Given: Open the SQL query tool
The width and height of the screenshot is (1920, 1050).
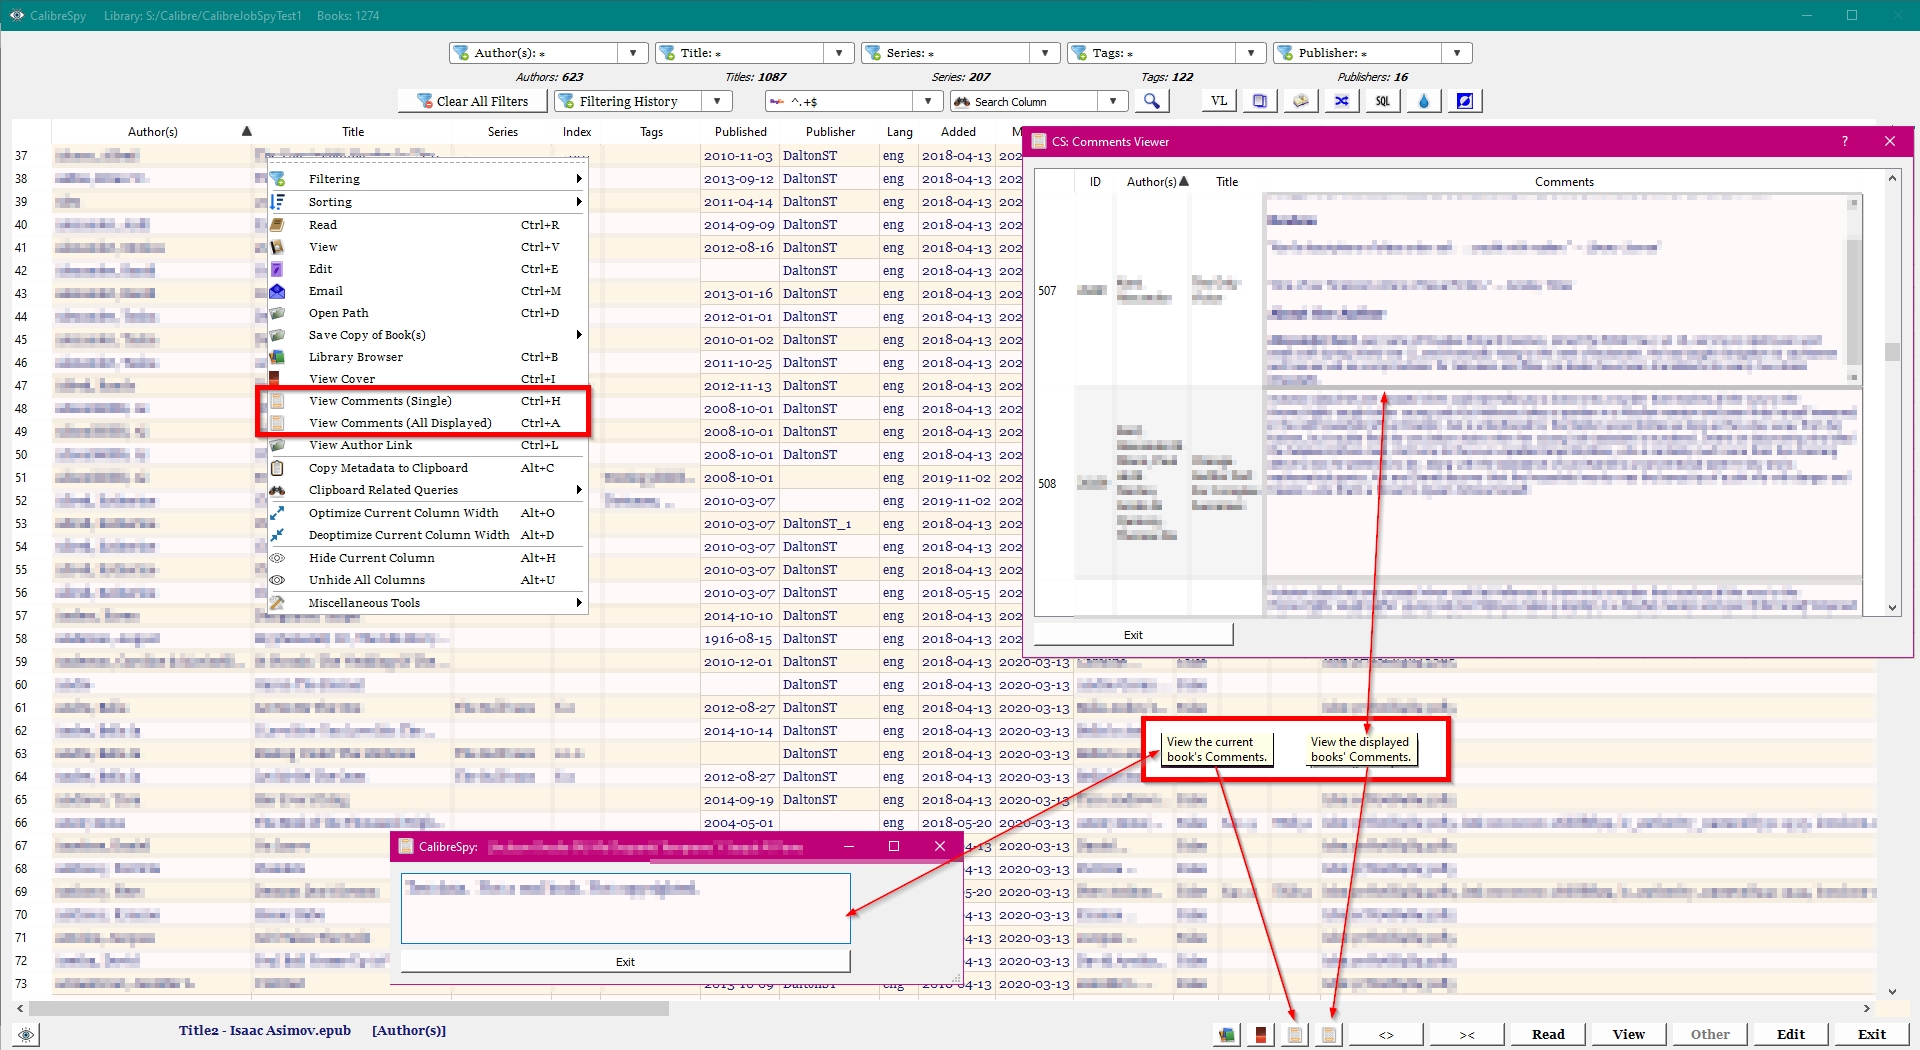Looking at the screenshot, I should pos(1382,101).
